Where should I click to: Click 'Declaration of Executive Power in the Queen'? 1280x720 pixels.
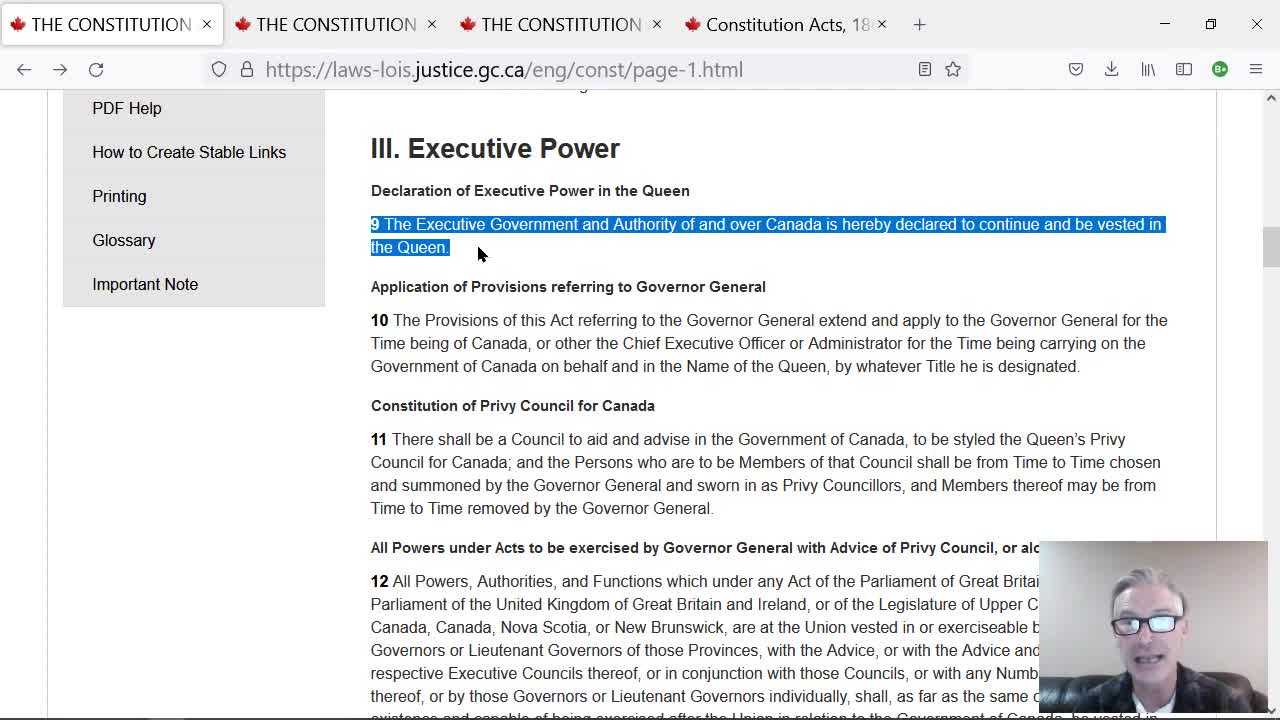[530, 190]
